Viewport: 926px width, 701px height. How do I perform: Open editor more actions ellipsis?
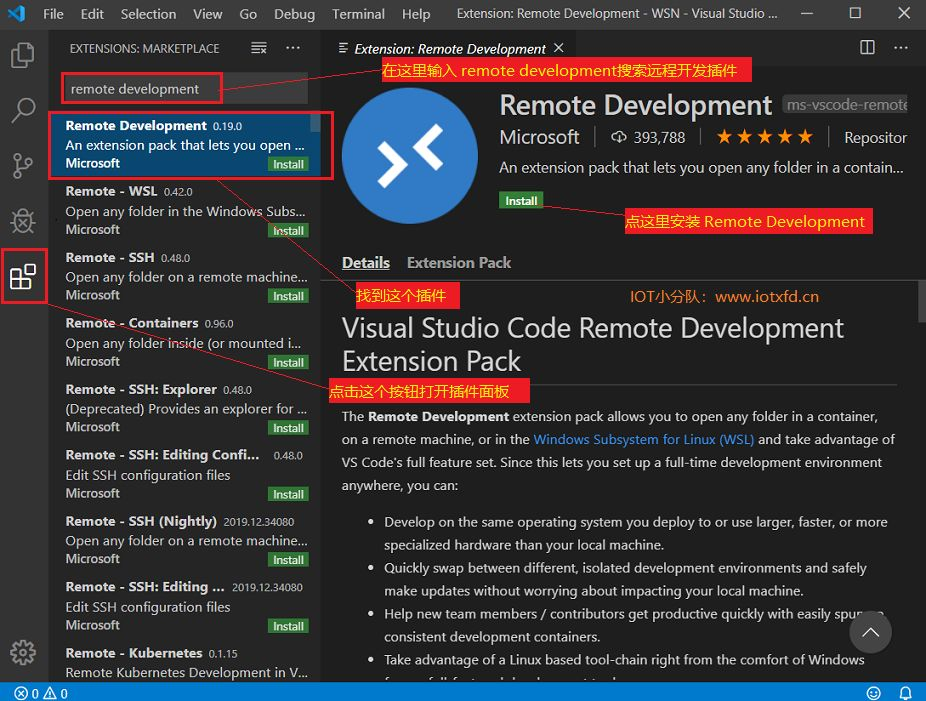point(901,47)
